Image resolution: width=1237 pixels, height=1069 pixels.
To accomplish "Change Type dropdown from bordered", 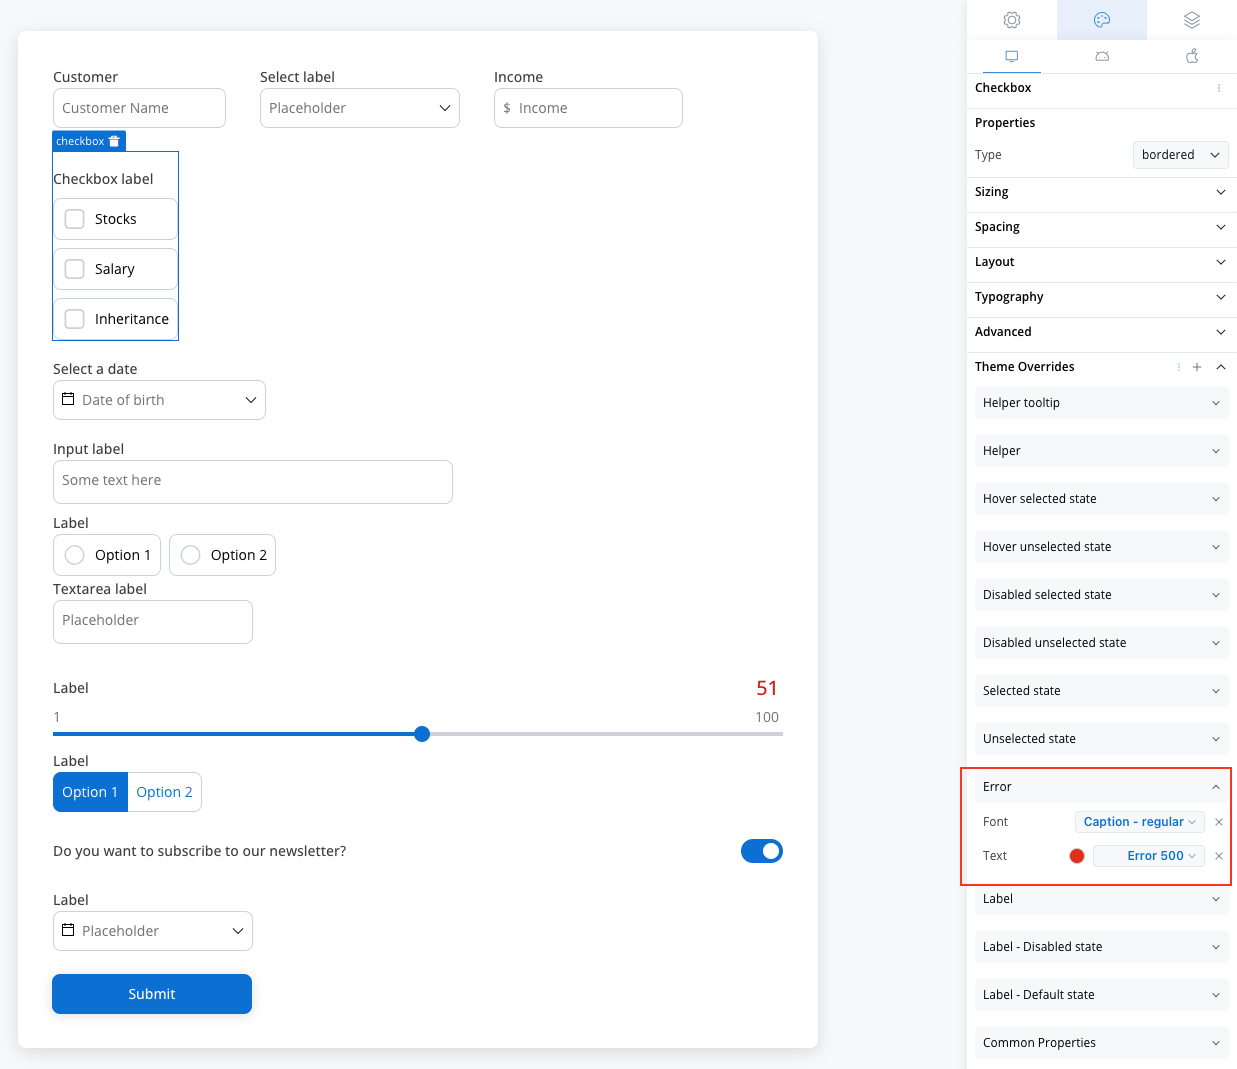I will point(1180,155).
